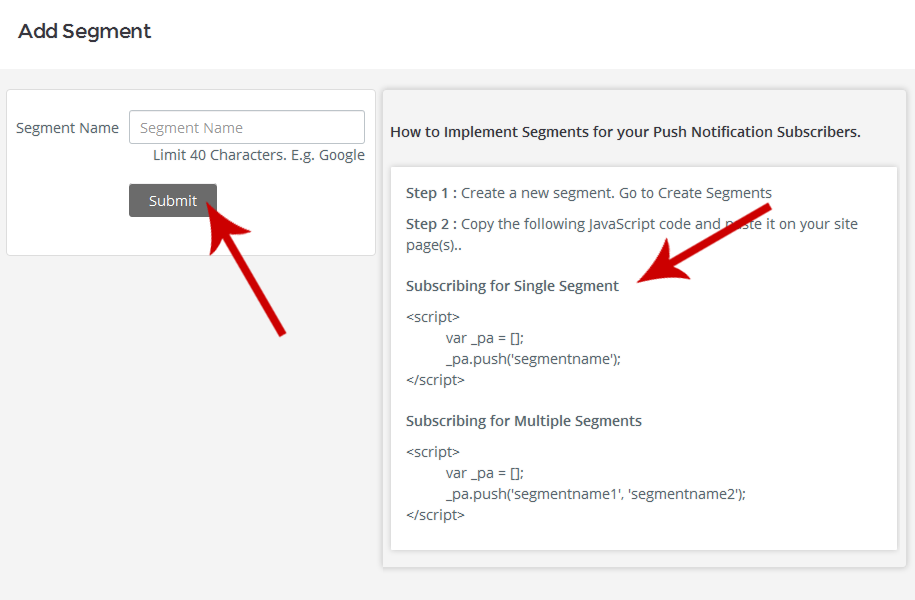The image size is (915, 600).
Task: Click the Submit button
Action: (x=173, y=200)
